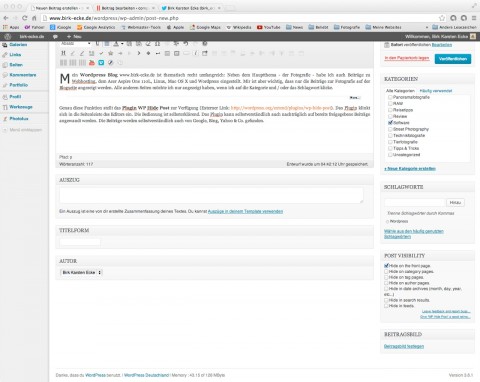Open text color dropdown arrow in toolbar
Screen dimensions: 480x382
tap(122, 44)
